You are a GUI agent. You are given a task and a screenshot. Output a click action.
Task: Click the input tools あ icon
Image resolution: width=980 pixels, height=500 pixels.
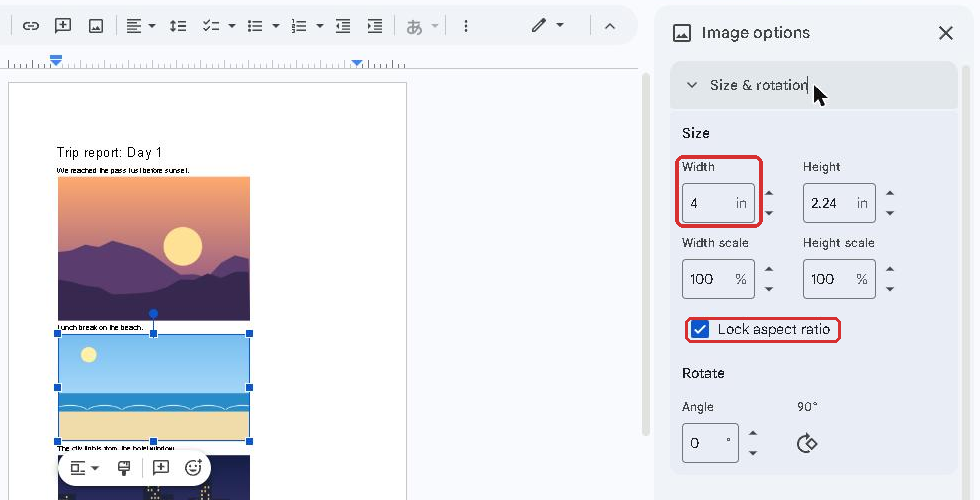(x=414, y=26)
